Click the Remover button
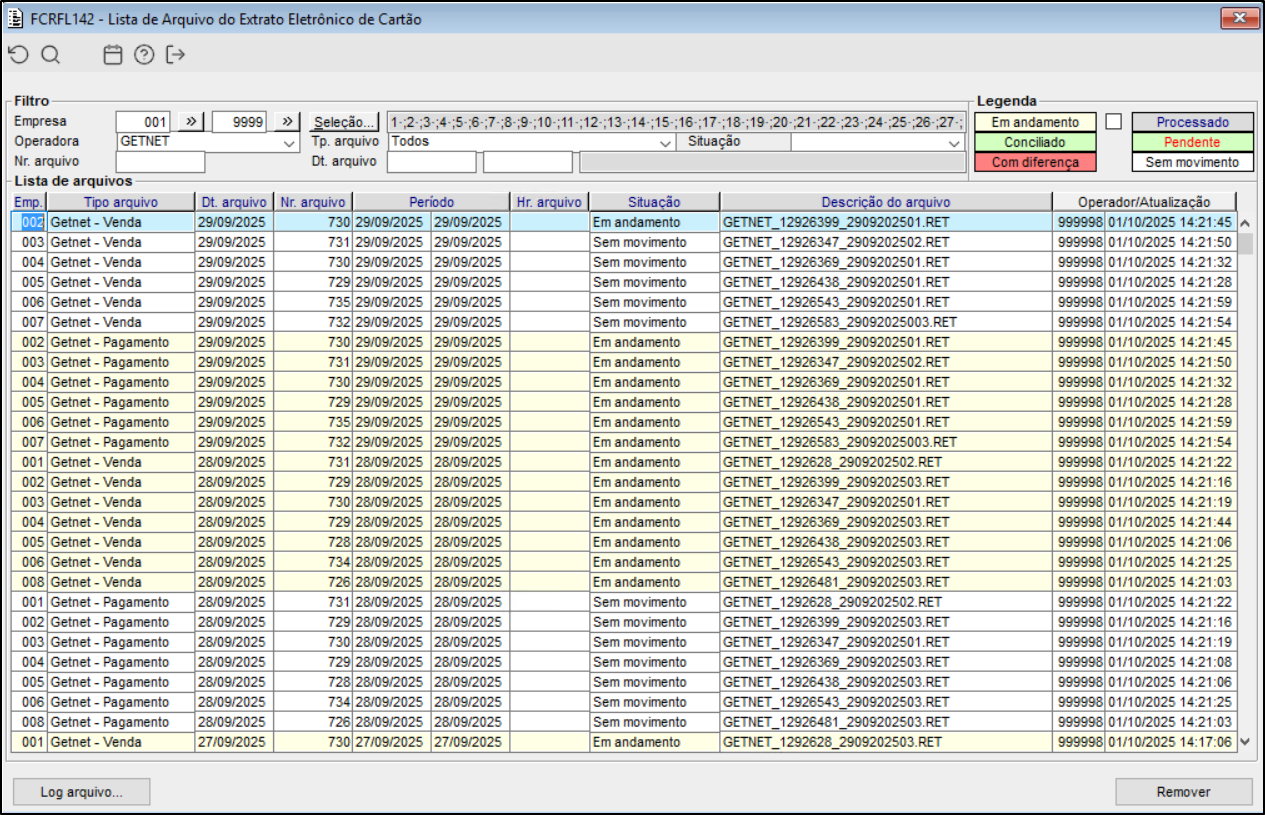1265x815 pixels. (1183, 792)
